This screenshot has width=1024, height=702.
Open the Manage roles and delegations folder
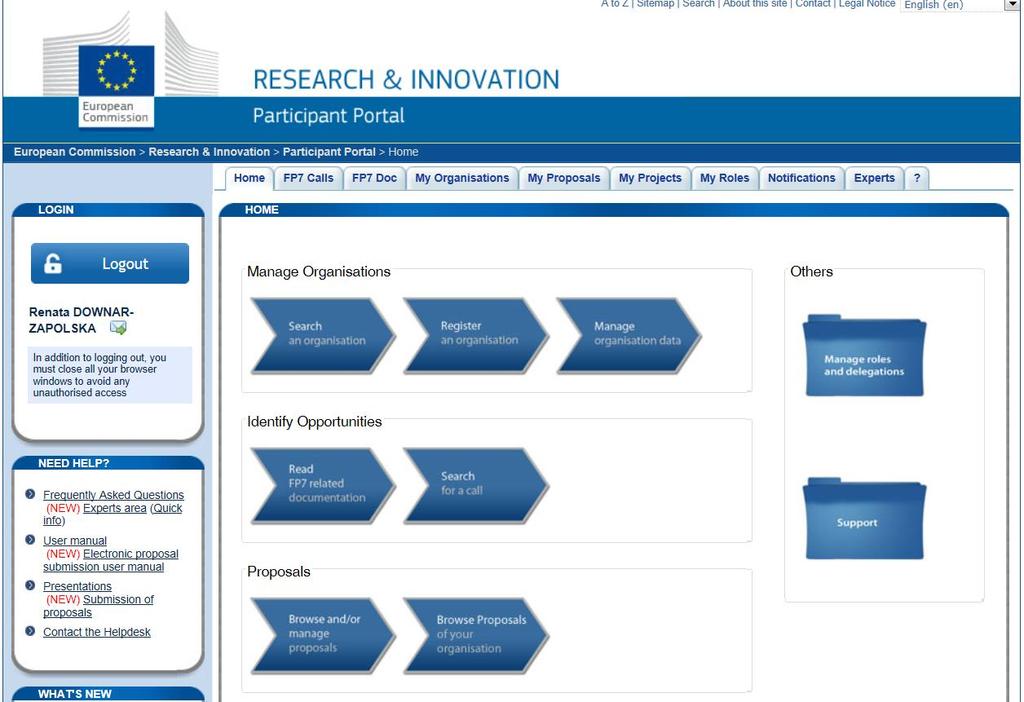click(864, 355)
